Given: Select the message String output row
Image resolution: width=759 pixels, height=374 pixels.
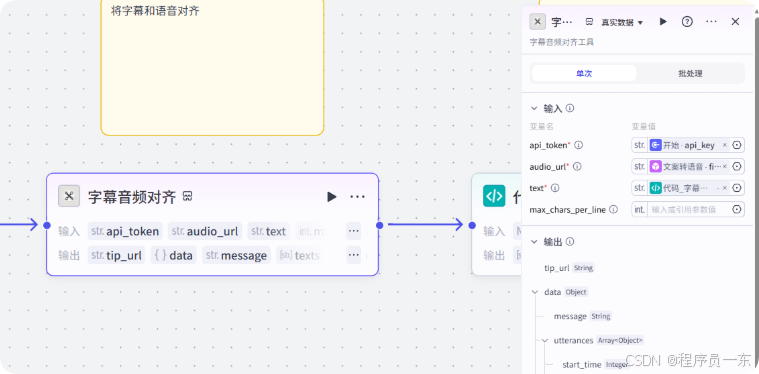Looking at the screenshot, I should pyautogui.click(x=583, y=316).
